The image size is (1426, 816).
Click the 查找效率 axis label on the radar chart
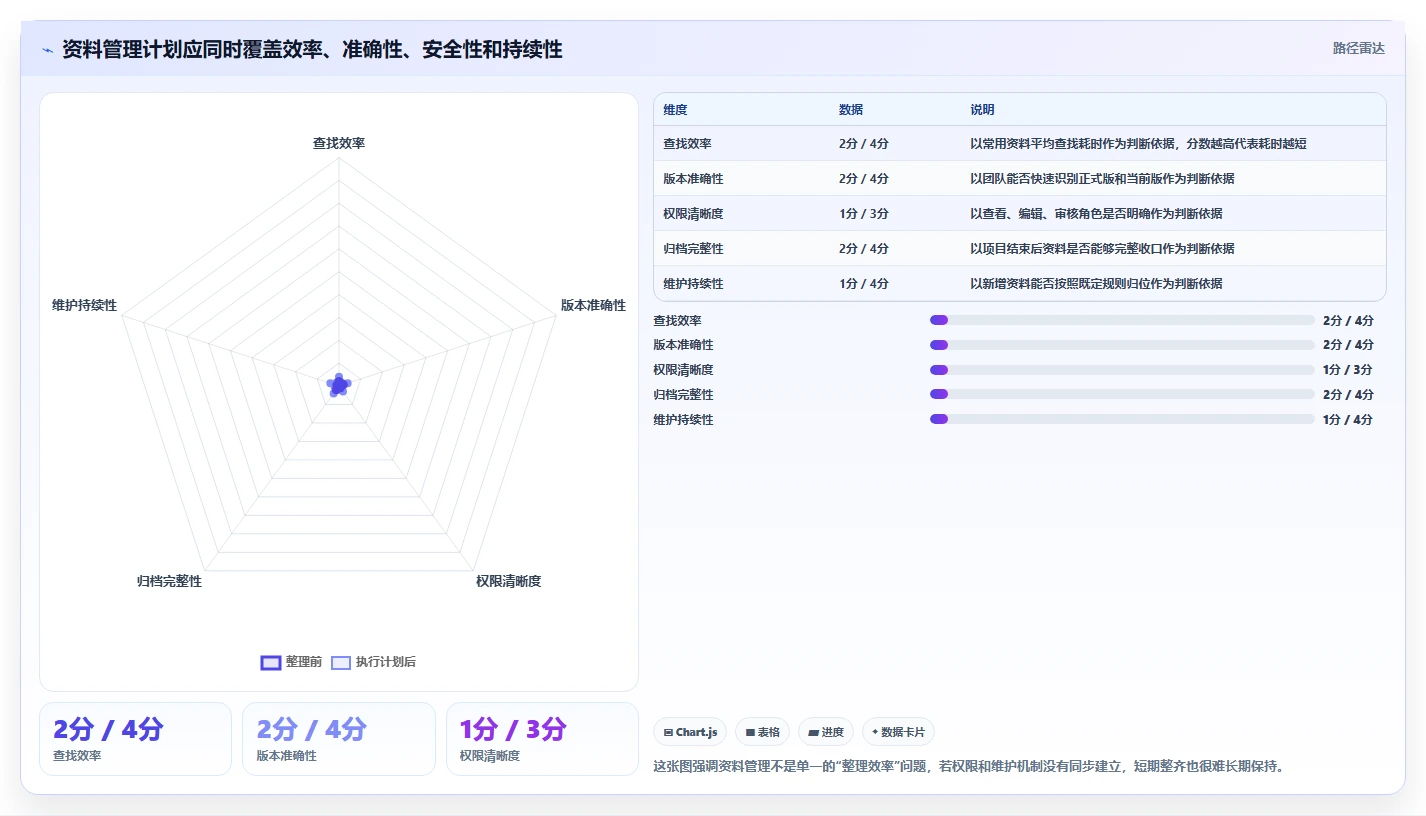[339, 143]
